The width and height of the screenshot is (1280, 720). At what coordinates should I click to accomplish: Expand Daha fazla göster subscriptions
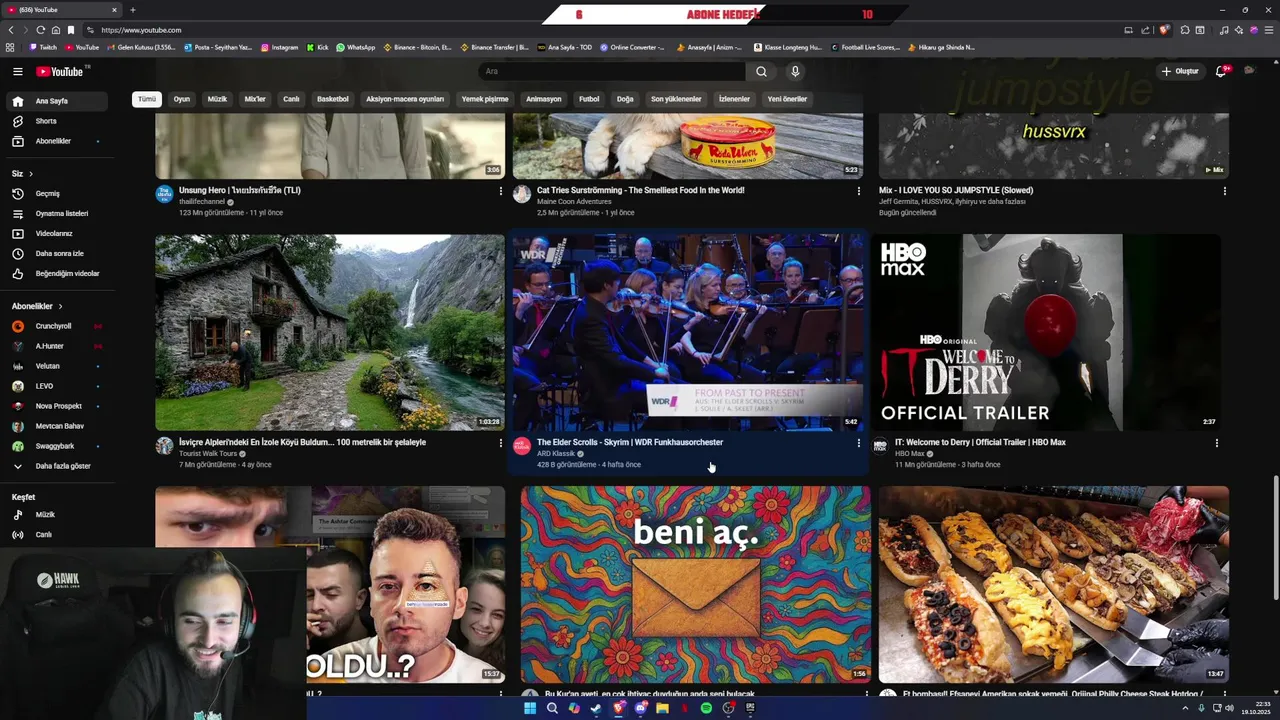click(x=58, y=466)
